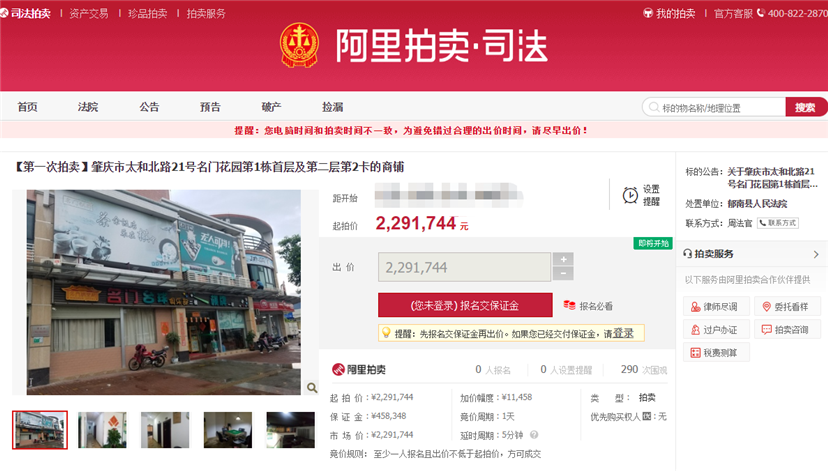The height and width of the screenshot is (471, 828).
Task: Click the 税费测算 service button
Action: [x=716, y=353]
